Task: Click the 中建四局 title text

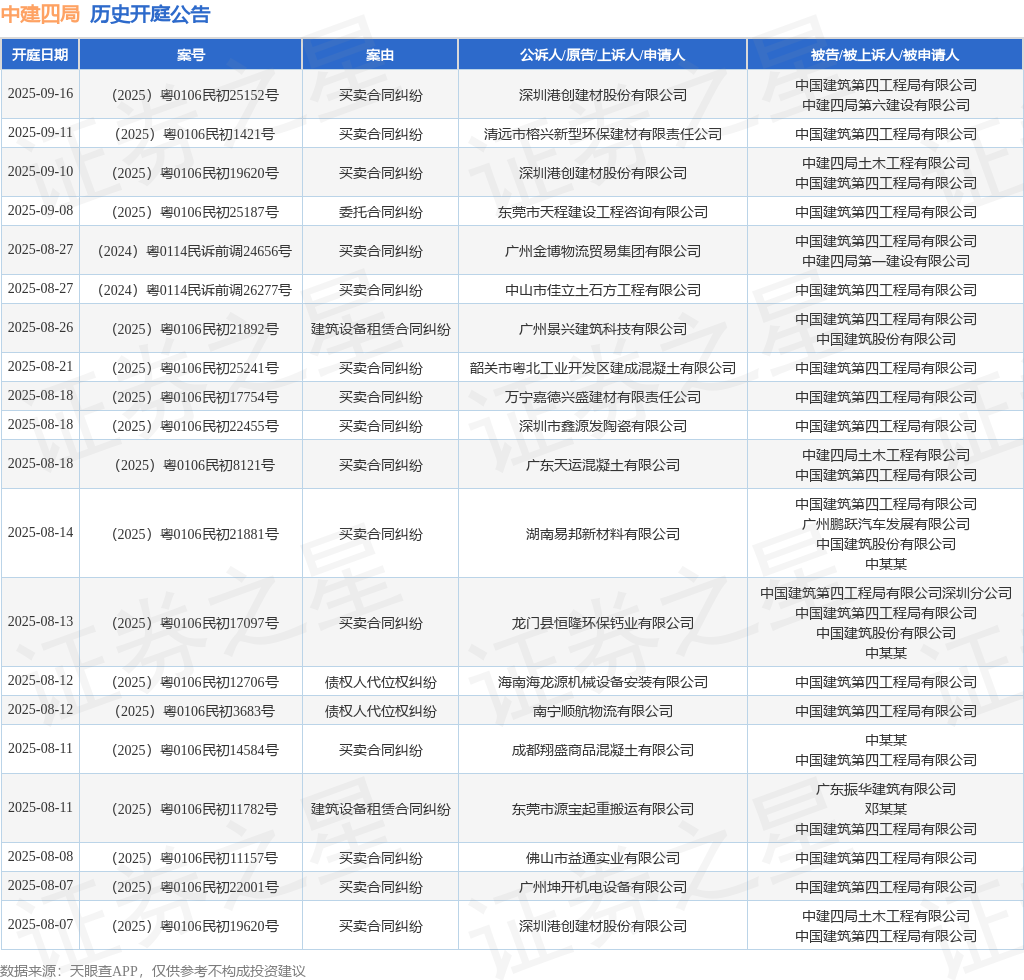Action: (40, 14)
